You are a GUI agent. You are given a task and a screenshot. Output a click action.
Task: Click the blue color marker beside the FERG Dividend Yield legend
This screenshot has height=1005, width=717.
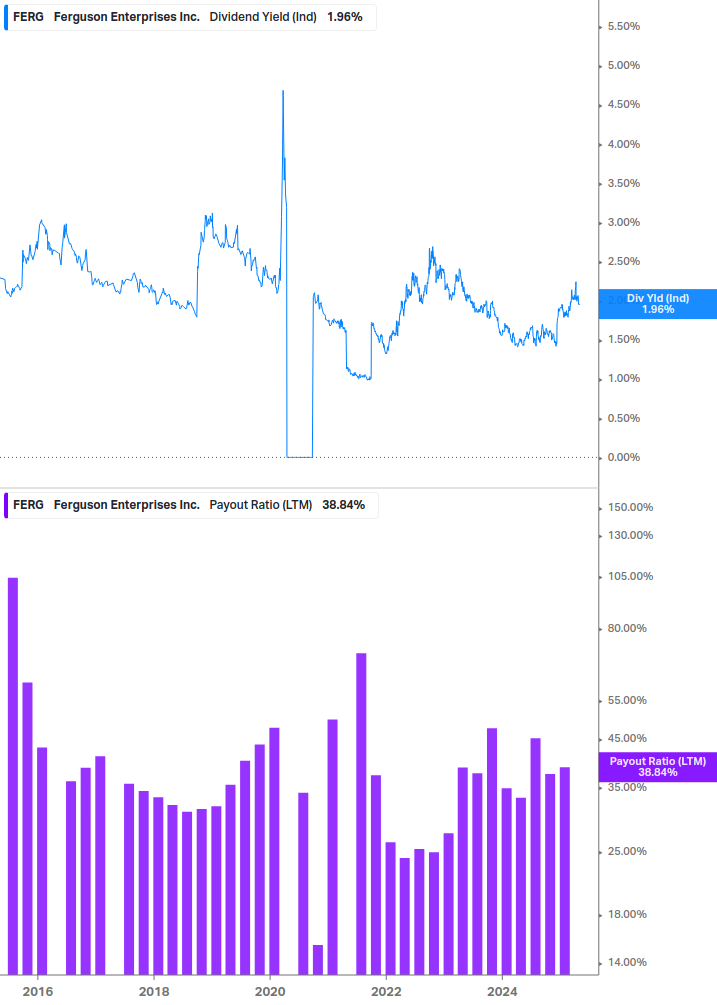click(6, 17)
